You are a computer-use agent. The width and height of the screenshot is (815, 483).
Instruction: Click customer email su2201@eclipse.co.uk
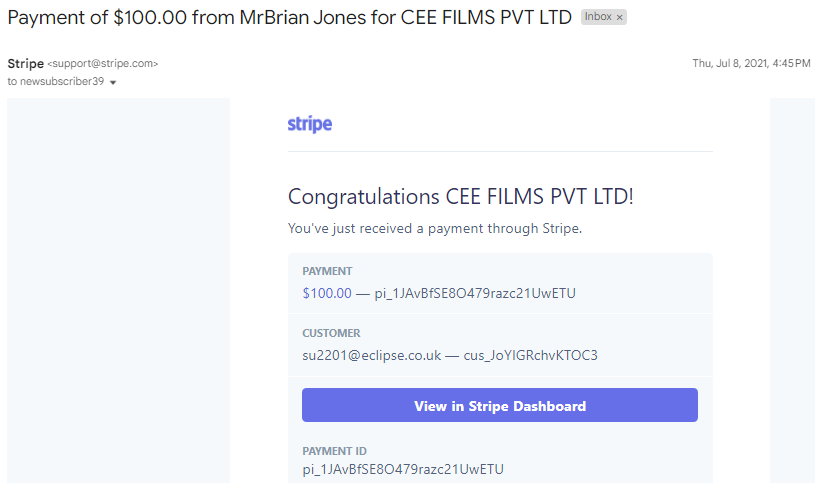tap(372, 355)
